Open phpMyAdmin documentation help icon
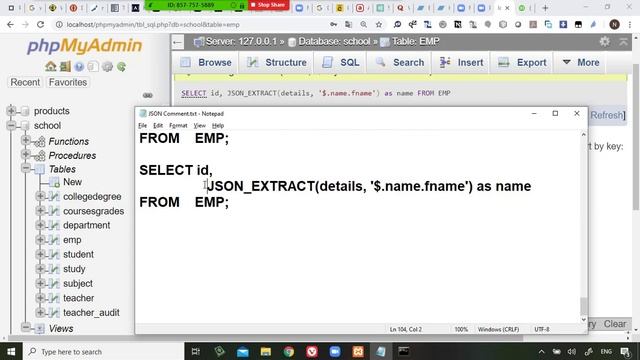The image size is (640, 360). point(79,66)
